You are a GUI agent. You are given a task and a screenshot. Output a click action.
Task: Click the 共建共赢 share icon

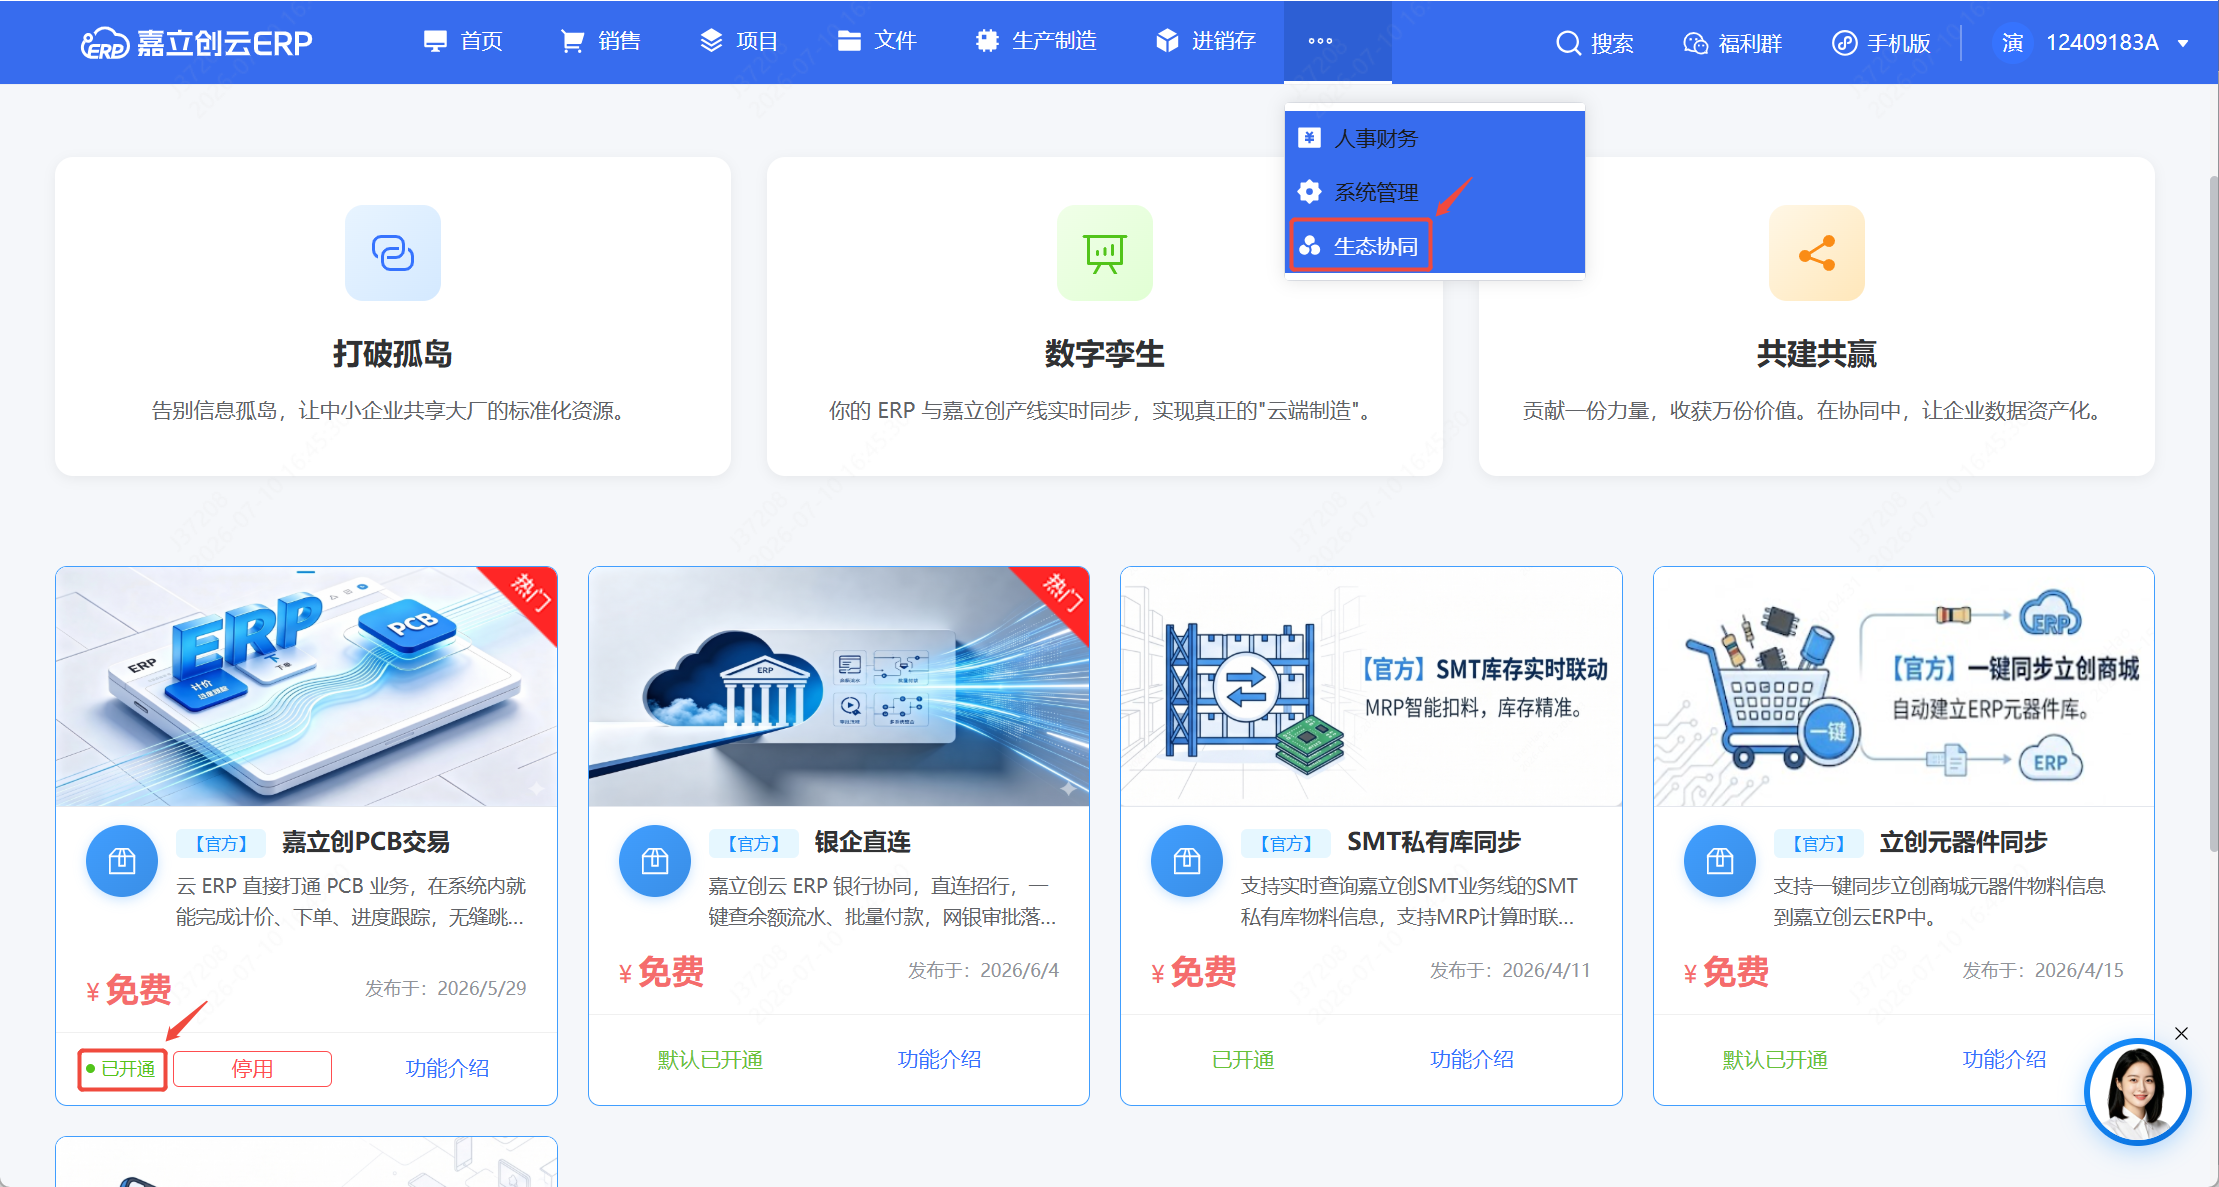tap(1817, 253)
